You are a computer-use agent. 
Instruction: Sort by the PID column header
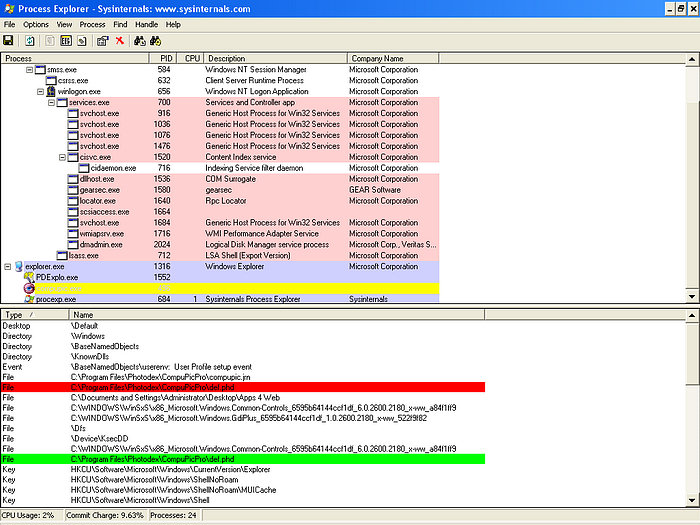(x=163, y=58)
